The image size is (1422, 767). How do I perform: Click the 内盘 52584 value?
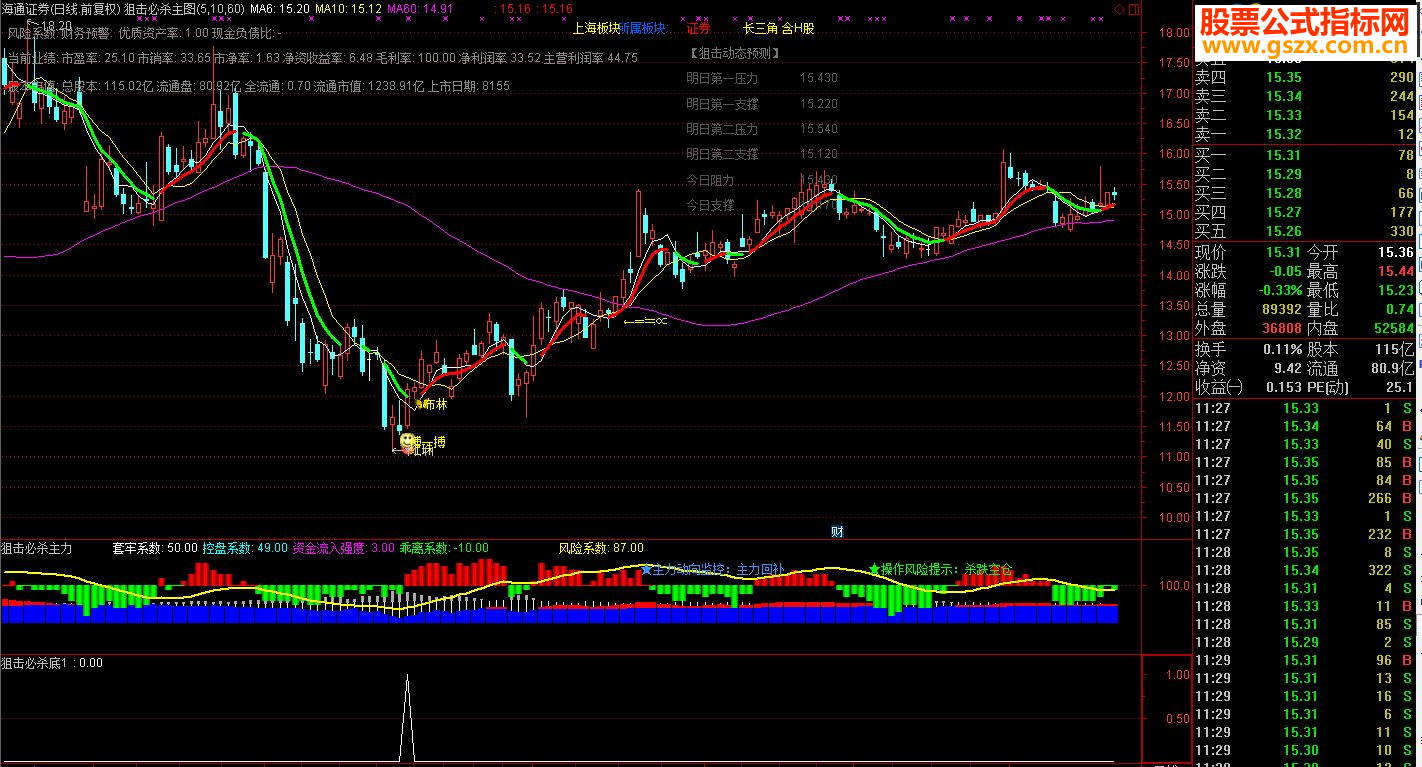pos(1394,328)
